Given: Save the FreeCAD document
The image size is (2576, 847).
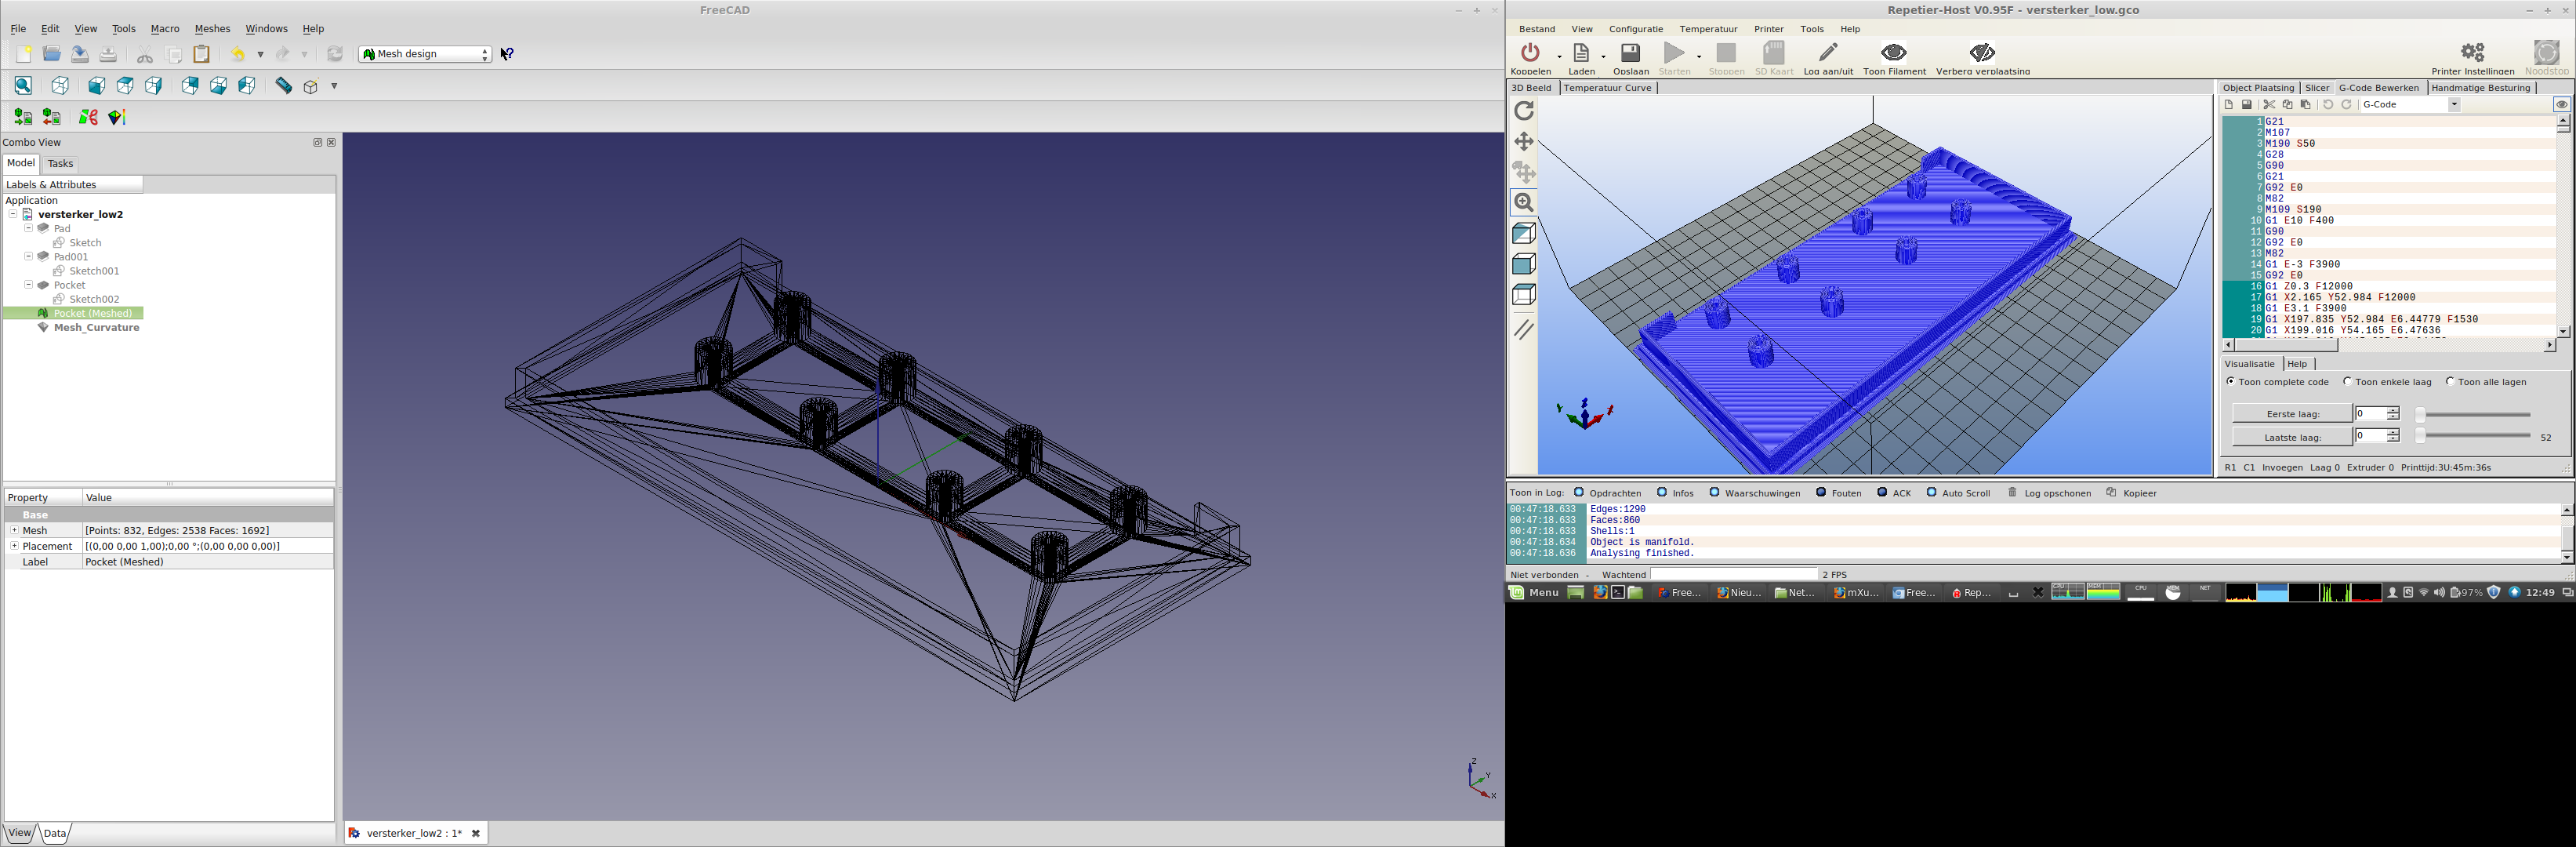Looking at the screenshot, I should coord(80,55).
